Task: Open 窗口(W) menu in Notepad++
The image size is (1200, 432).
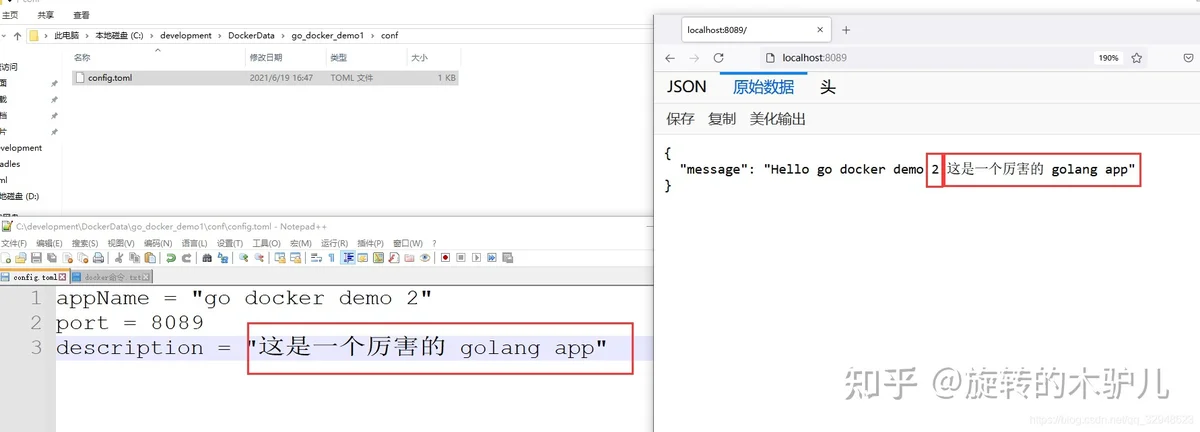Action: [407, 243]
